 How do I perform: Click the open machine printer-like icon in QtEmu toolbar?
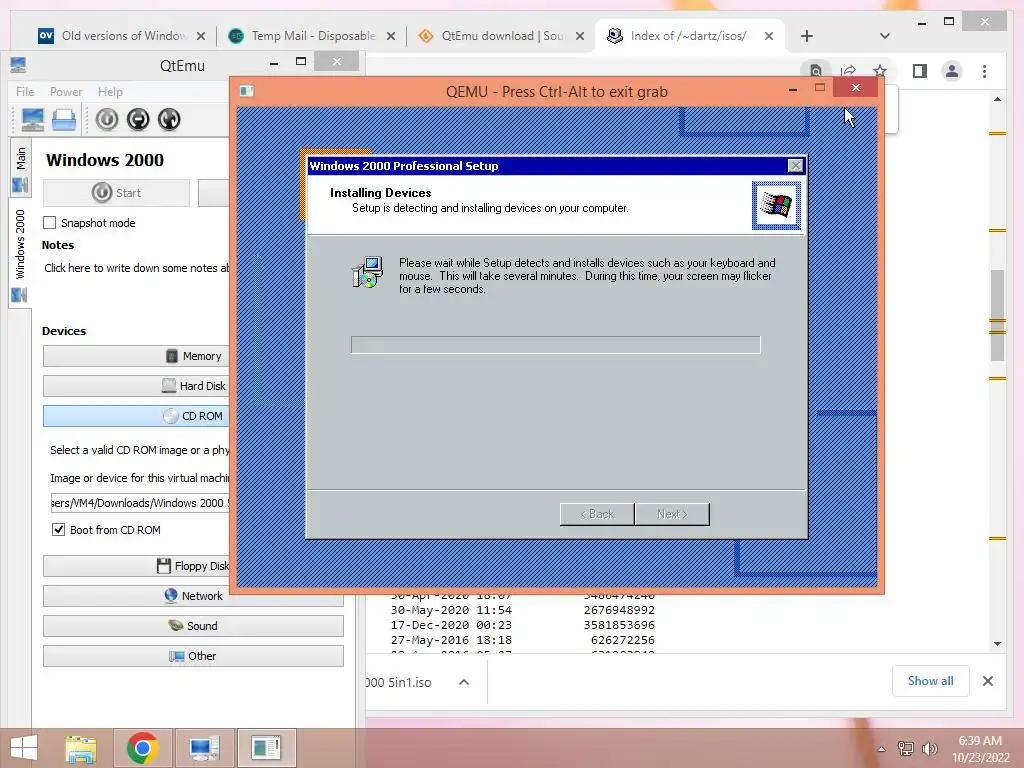(x=64, y=120)
